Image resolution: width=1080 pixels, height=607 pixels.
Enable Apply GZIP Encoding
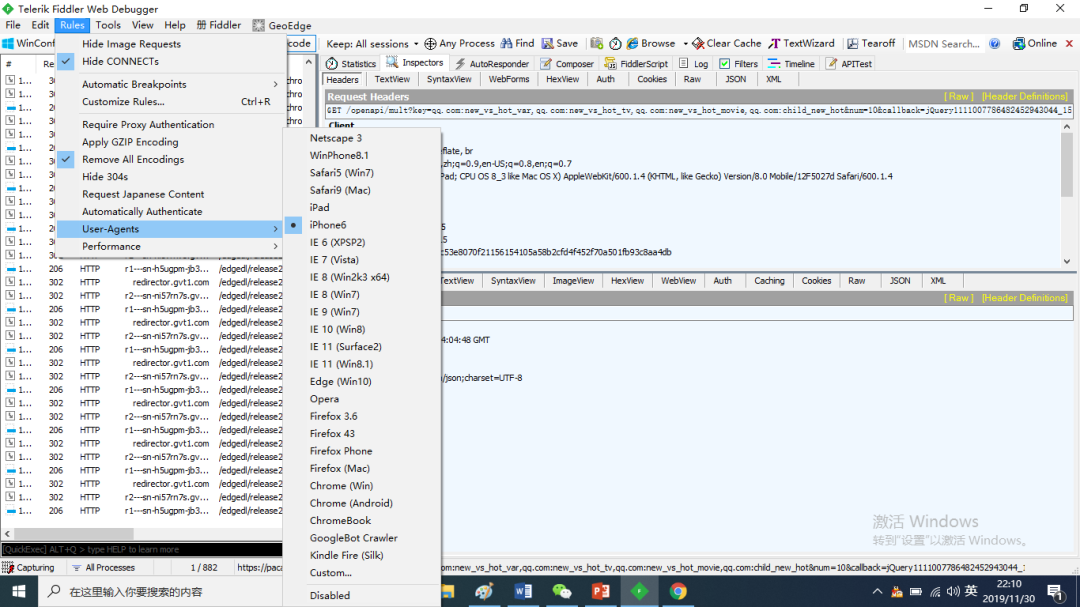(171, 142)
